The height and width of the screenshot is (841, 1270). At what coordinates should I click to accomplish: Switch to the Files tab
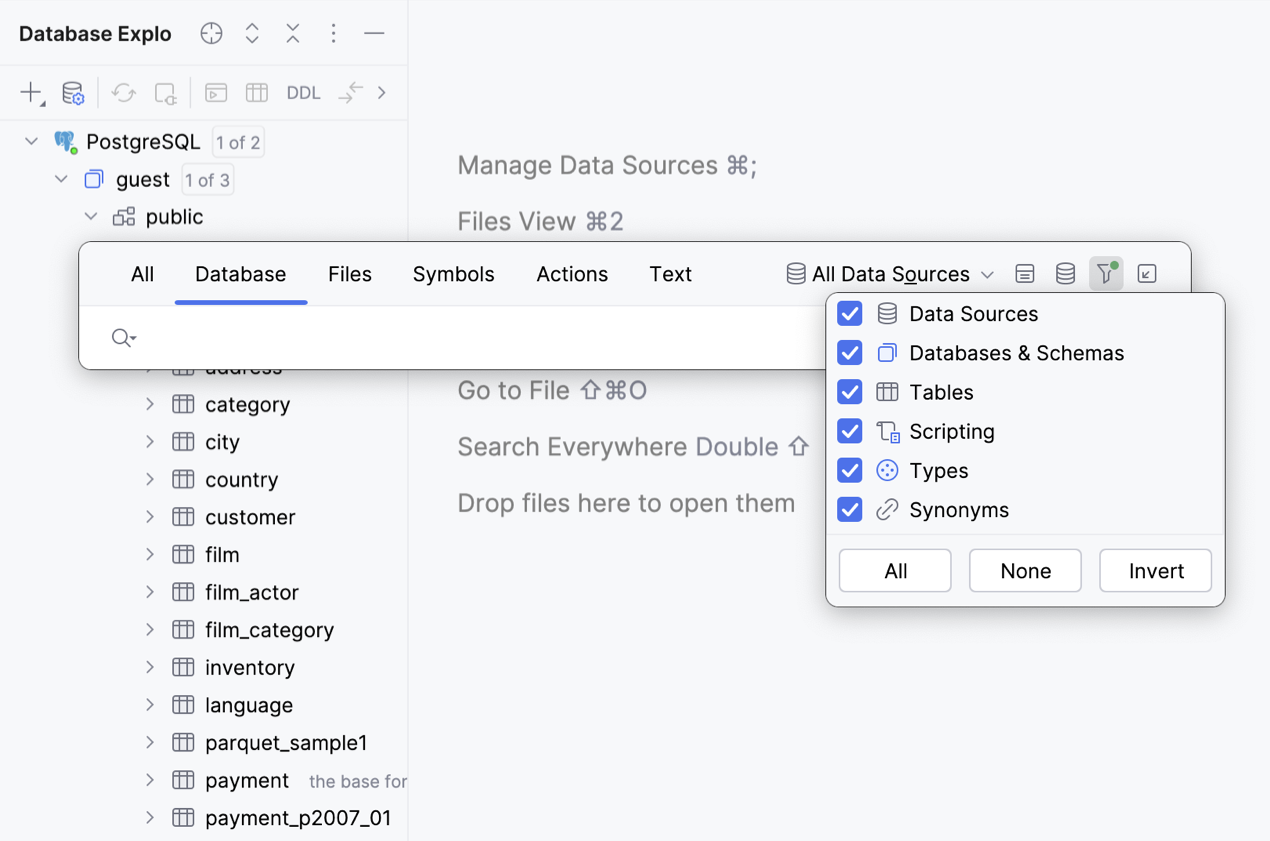(349, 274)
